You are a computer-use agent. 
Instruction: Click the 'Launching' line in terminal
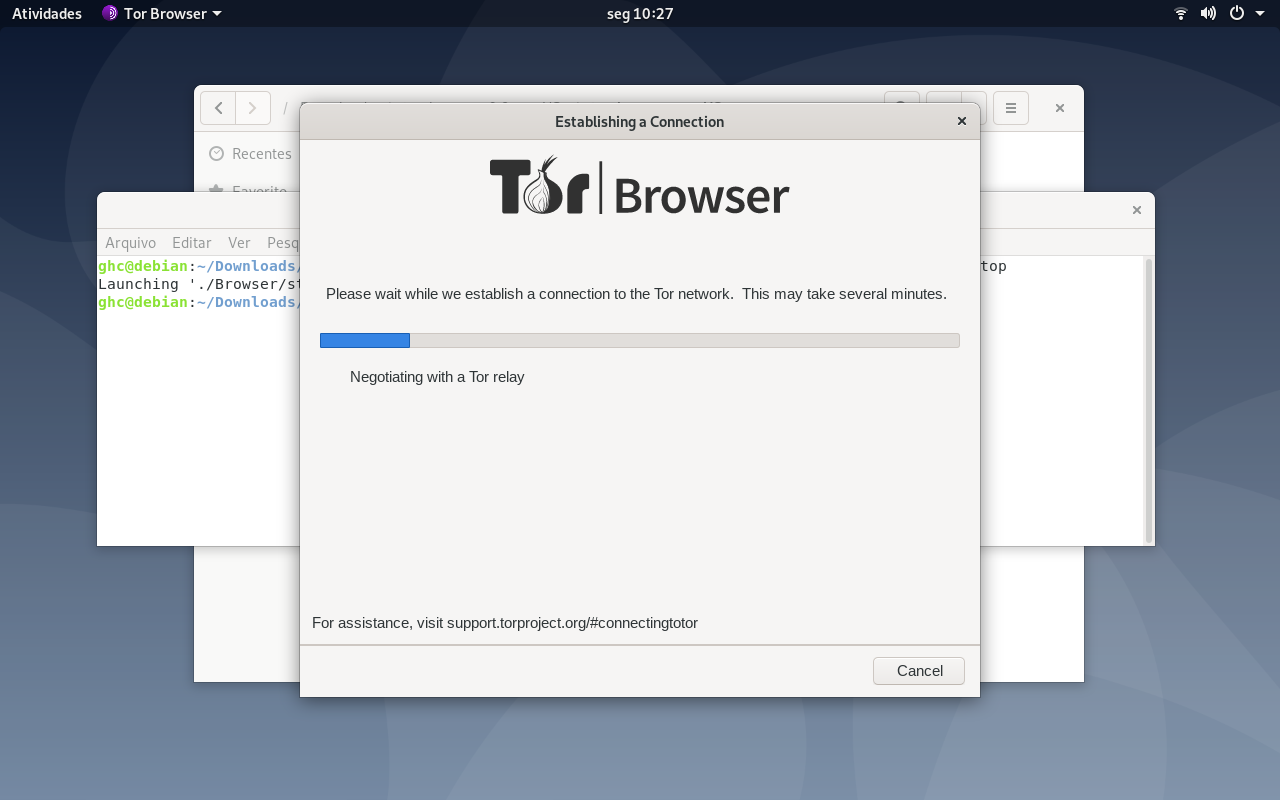tap(199, 284)
